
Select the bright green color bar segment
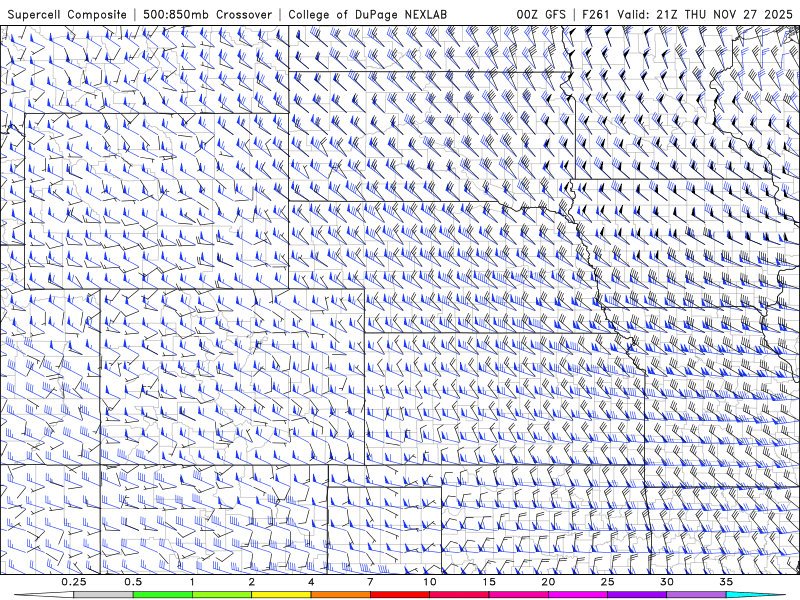pos(163,595)
